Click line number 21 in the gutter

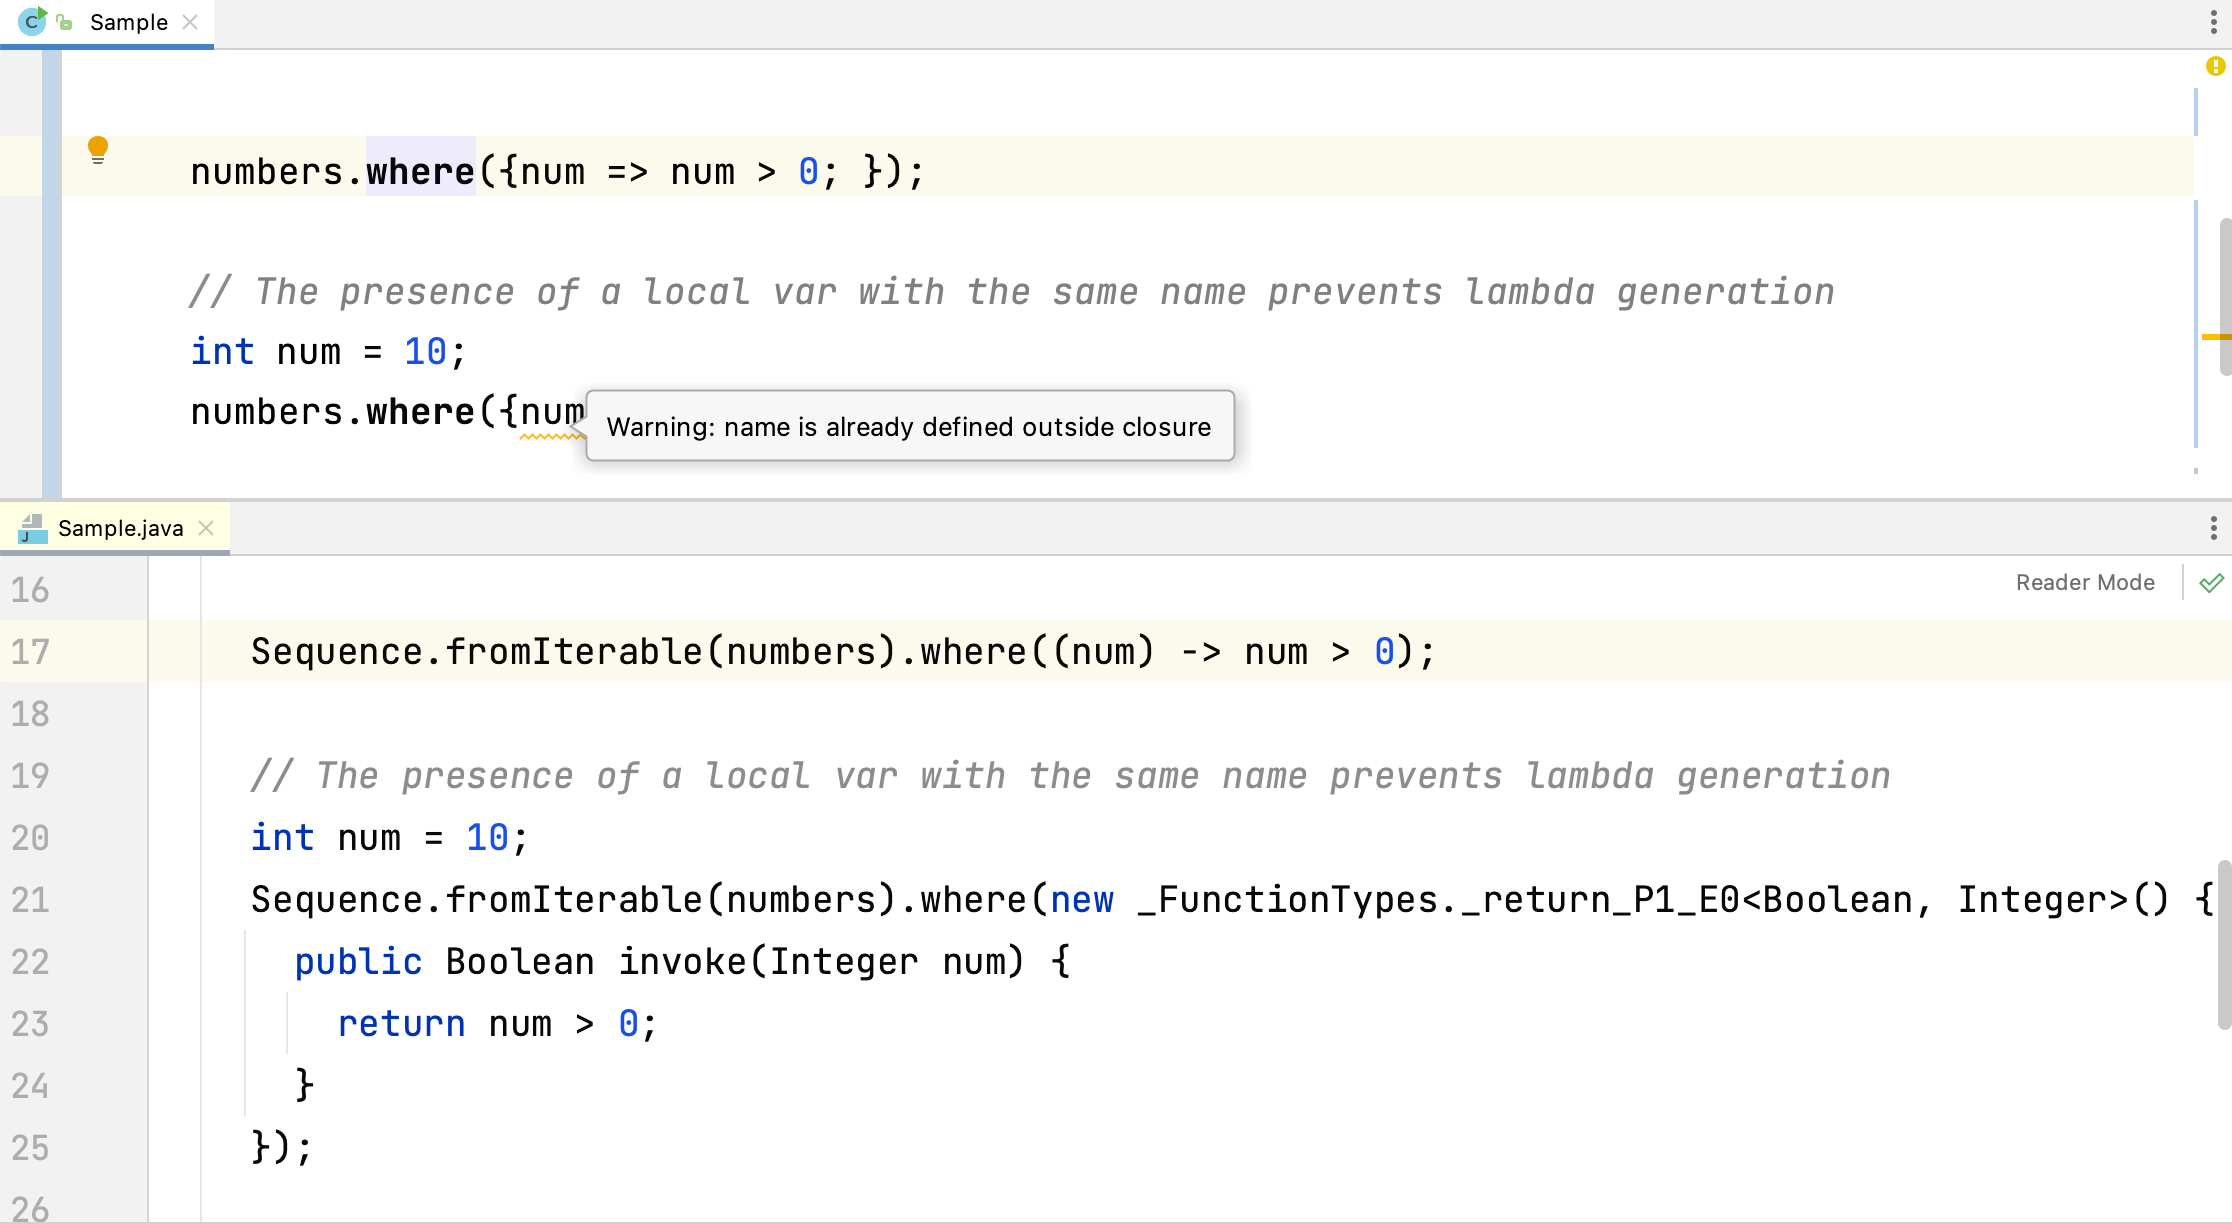point(30,899)
